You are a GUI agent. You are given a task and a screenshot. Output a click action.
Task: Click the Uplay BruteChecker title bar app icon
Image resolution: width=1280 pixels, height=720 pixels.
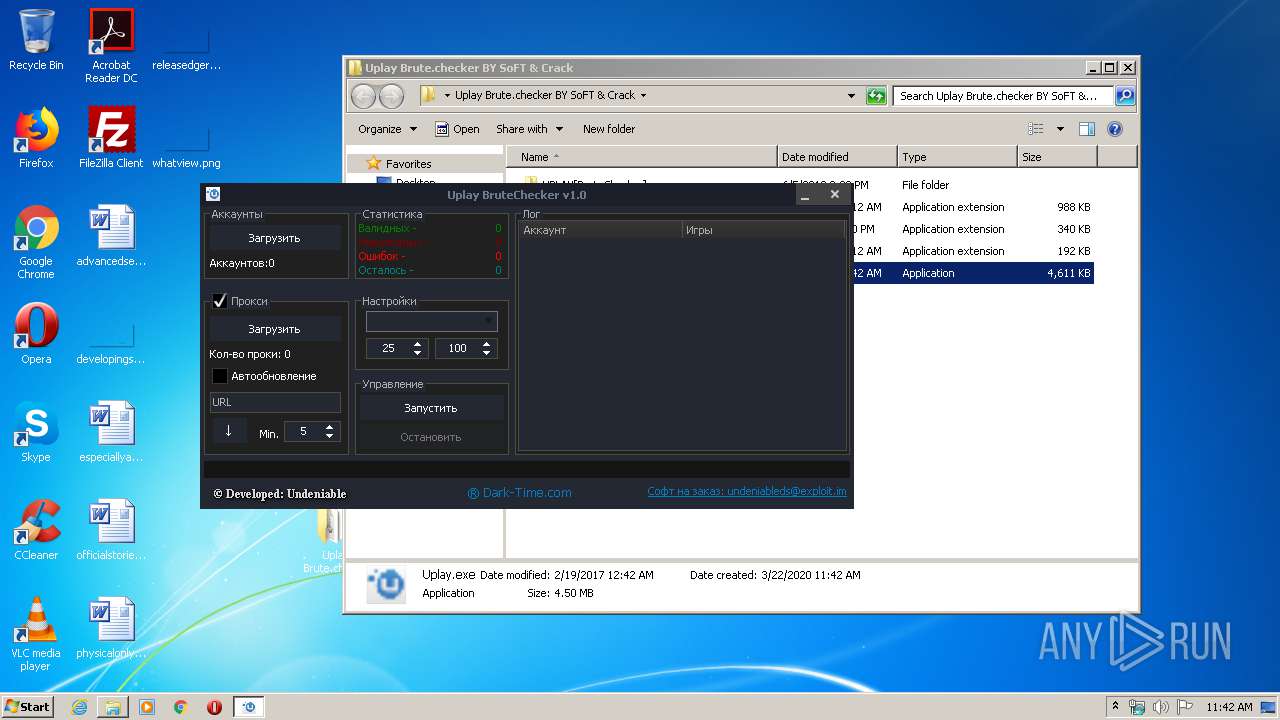[212, 194]
